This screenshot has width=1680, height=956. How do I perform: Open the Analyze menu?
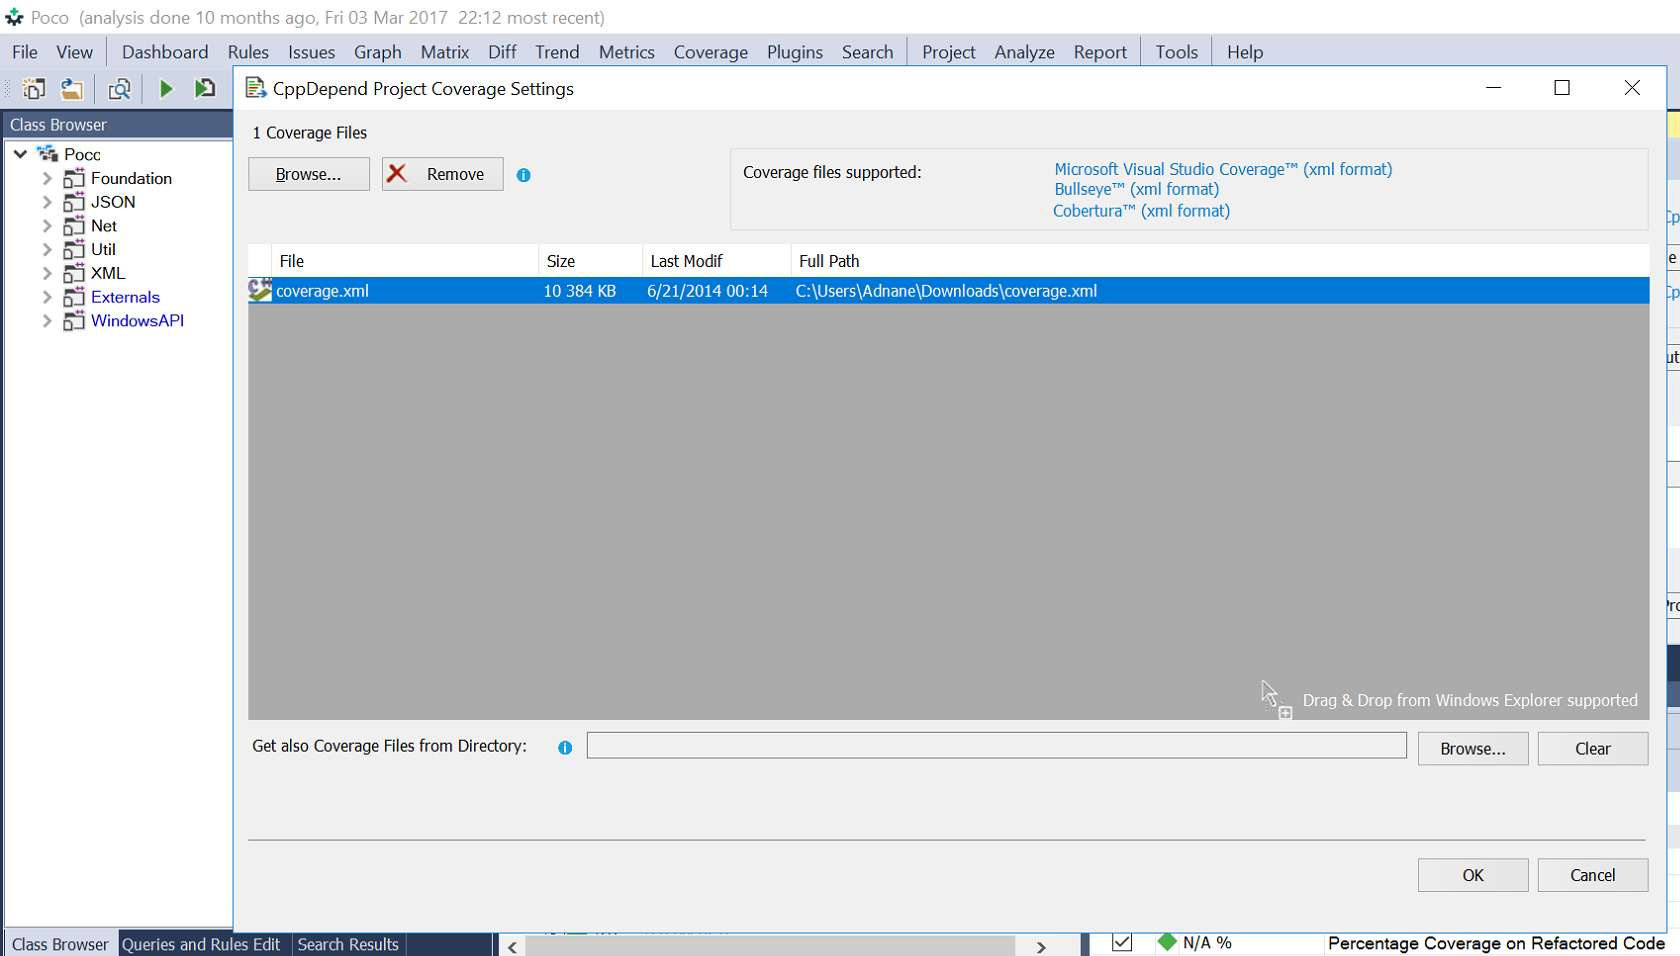[1024, 52]
